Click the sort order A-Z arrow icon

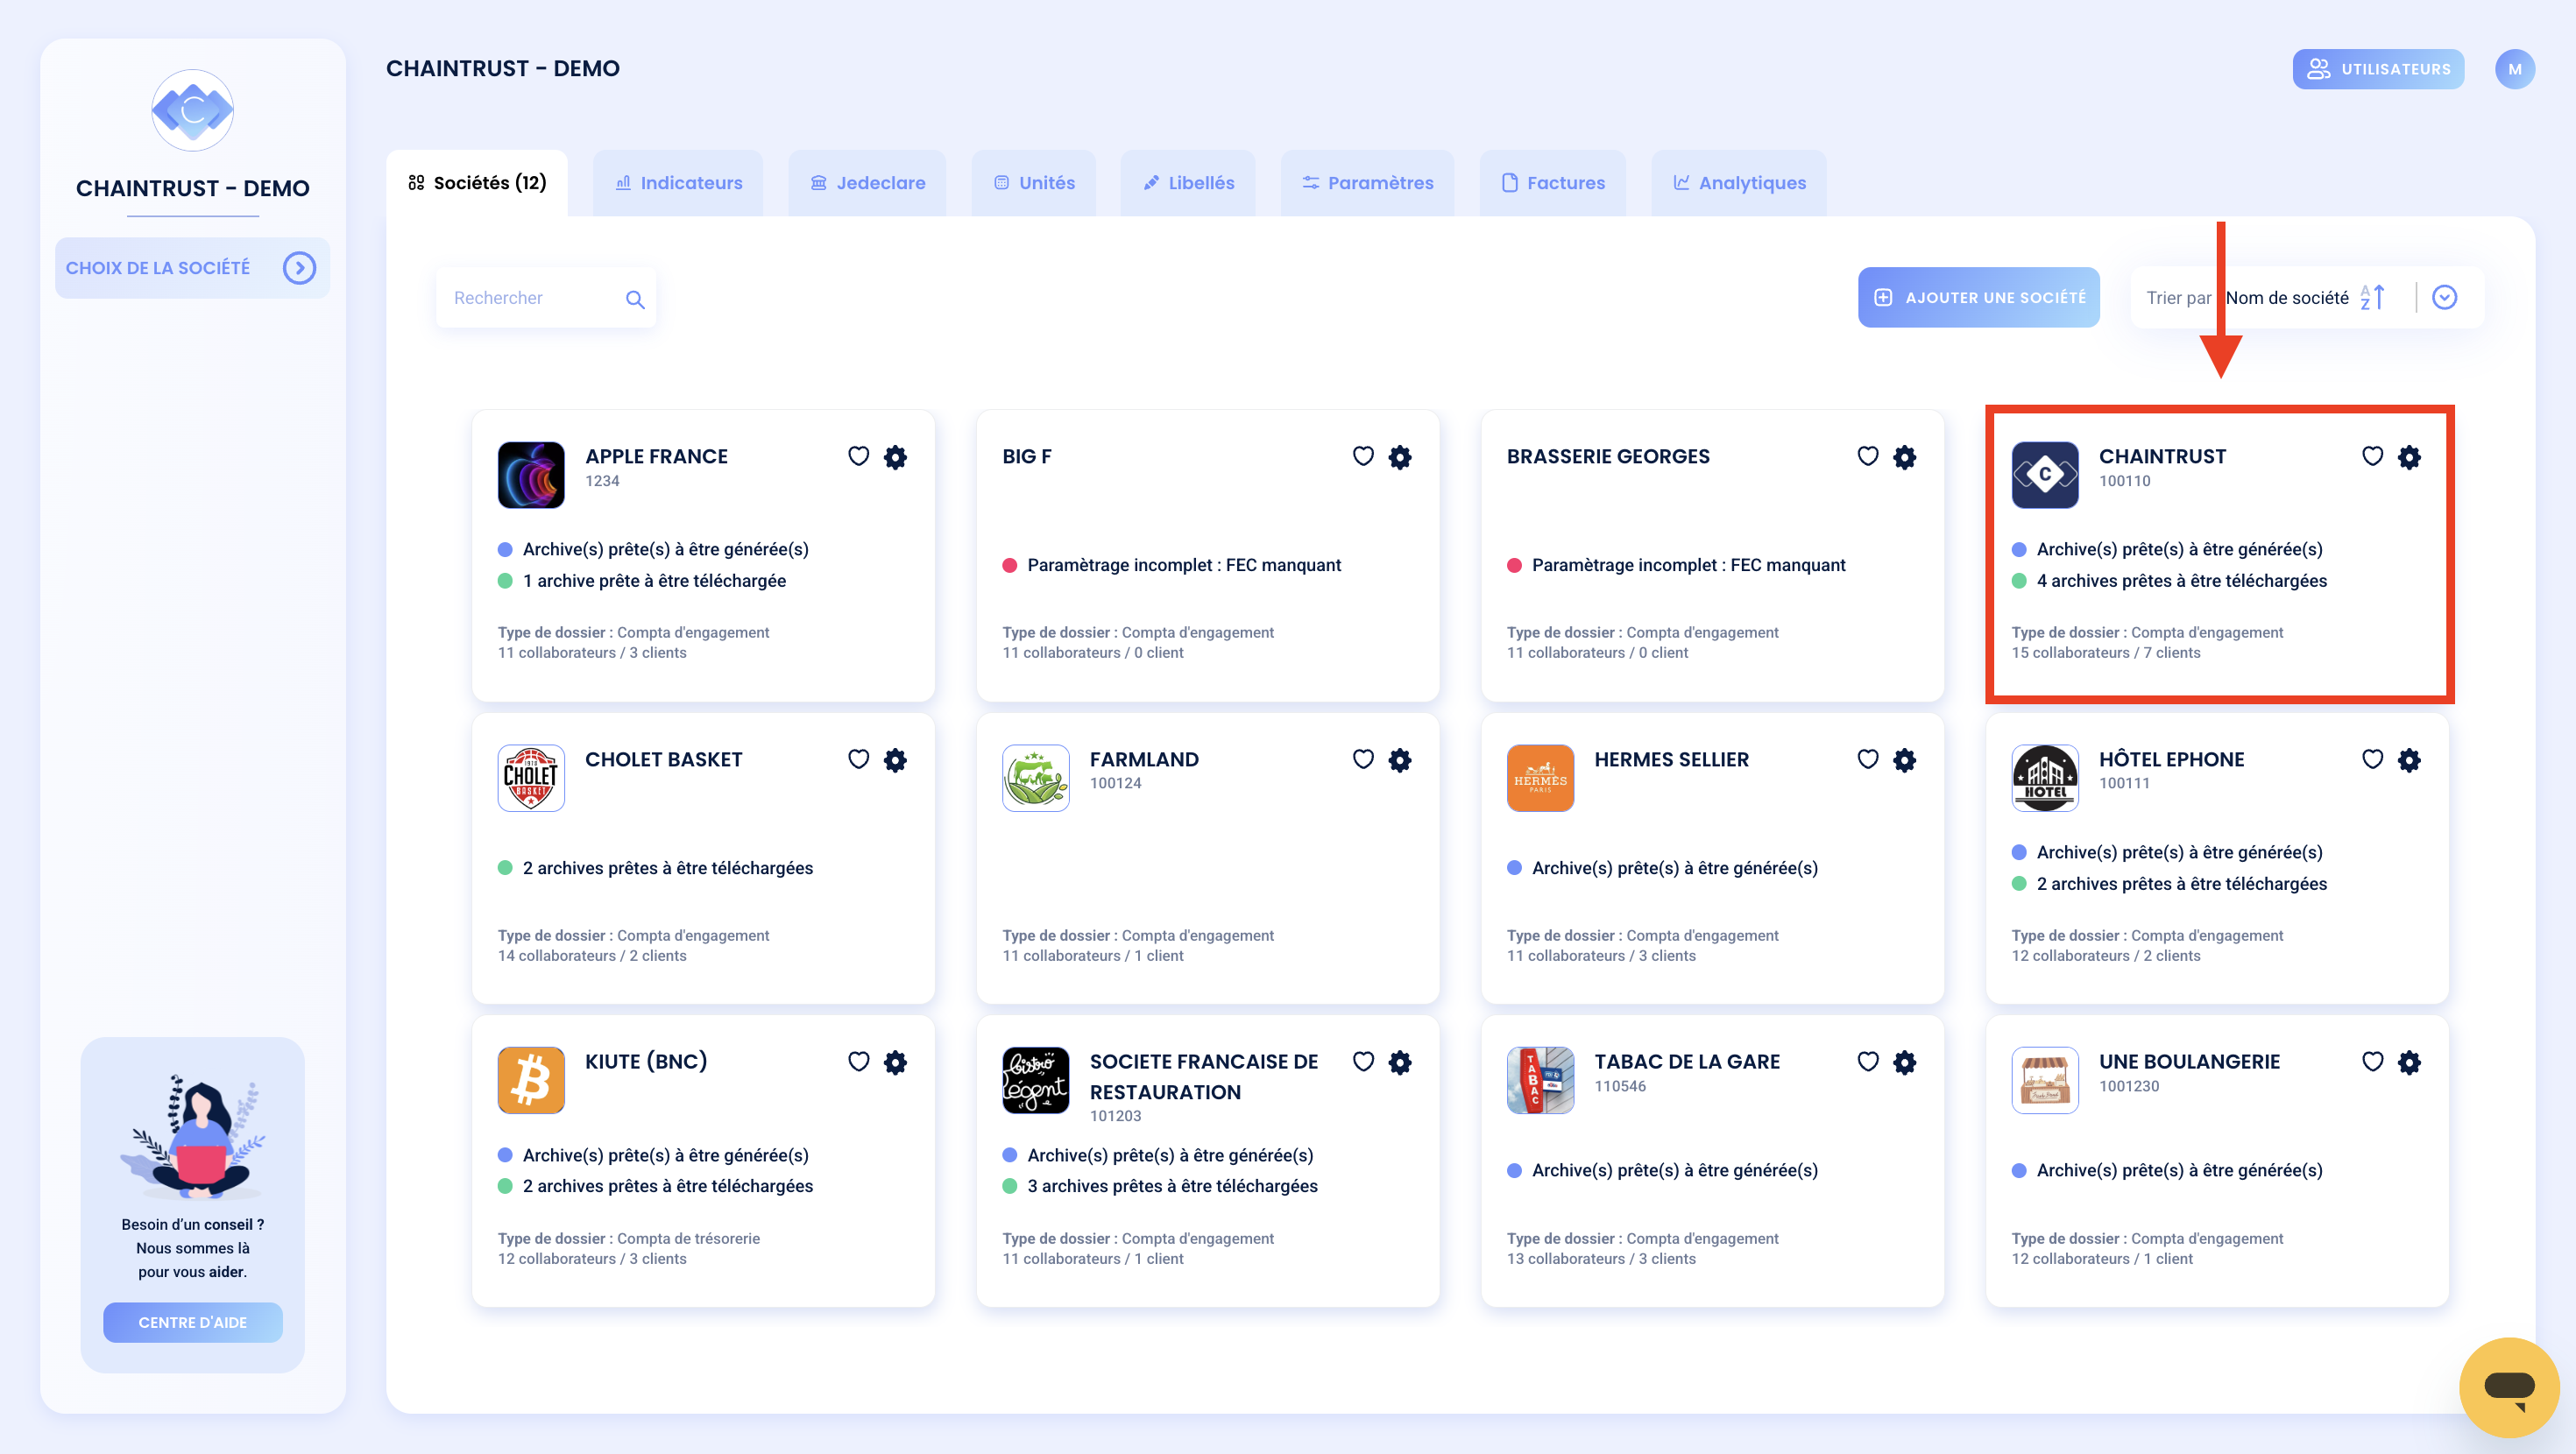click(2373, 297)
